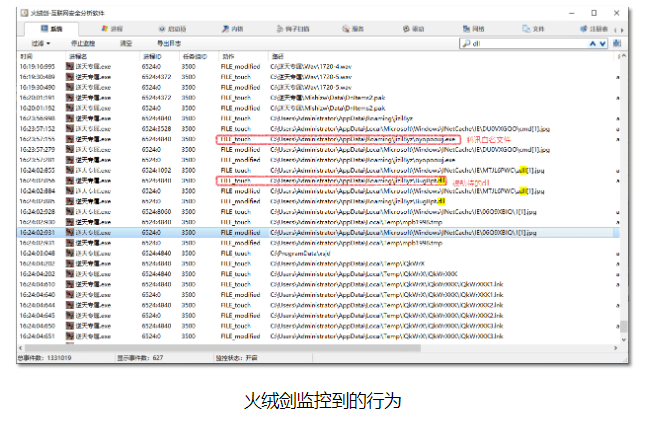Viewport: 652px width, 431px height.
Task: Open the 服务 tab
Action: pos(353,29)
